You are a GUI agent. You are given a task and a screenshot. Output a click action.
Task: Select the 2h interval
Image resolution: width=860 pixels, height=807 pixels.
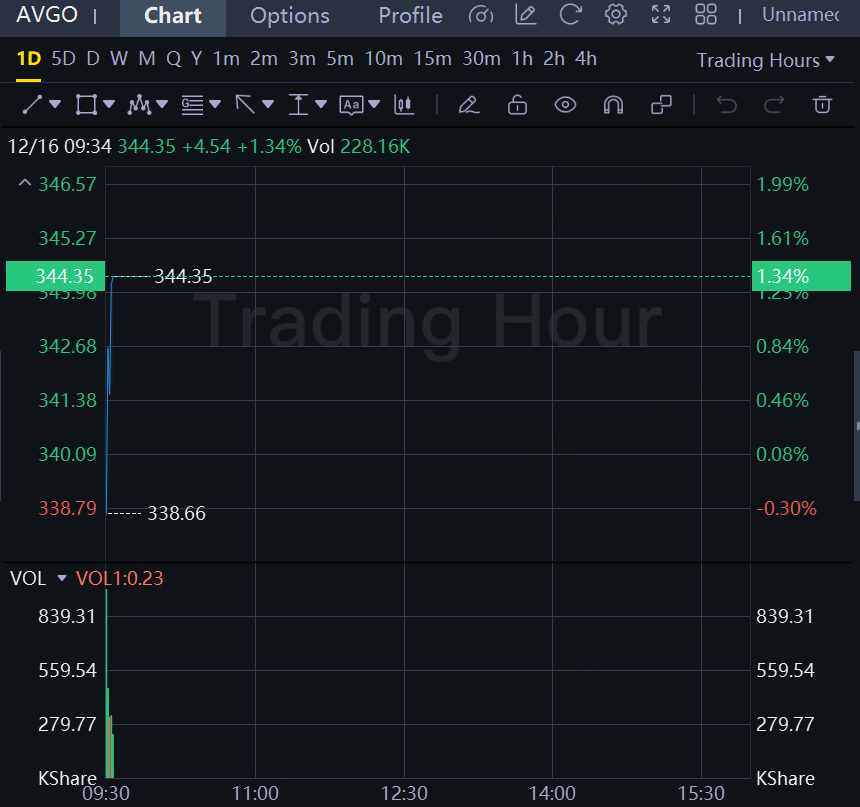coord(553,58)
